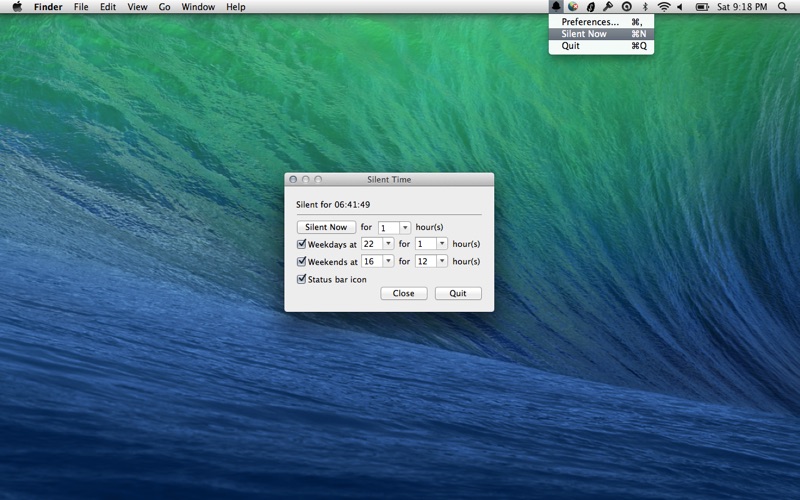The image size is (800, 500).
Task: Click the Close button in Silent Time
Action: click(404, 293)
